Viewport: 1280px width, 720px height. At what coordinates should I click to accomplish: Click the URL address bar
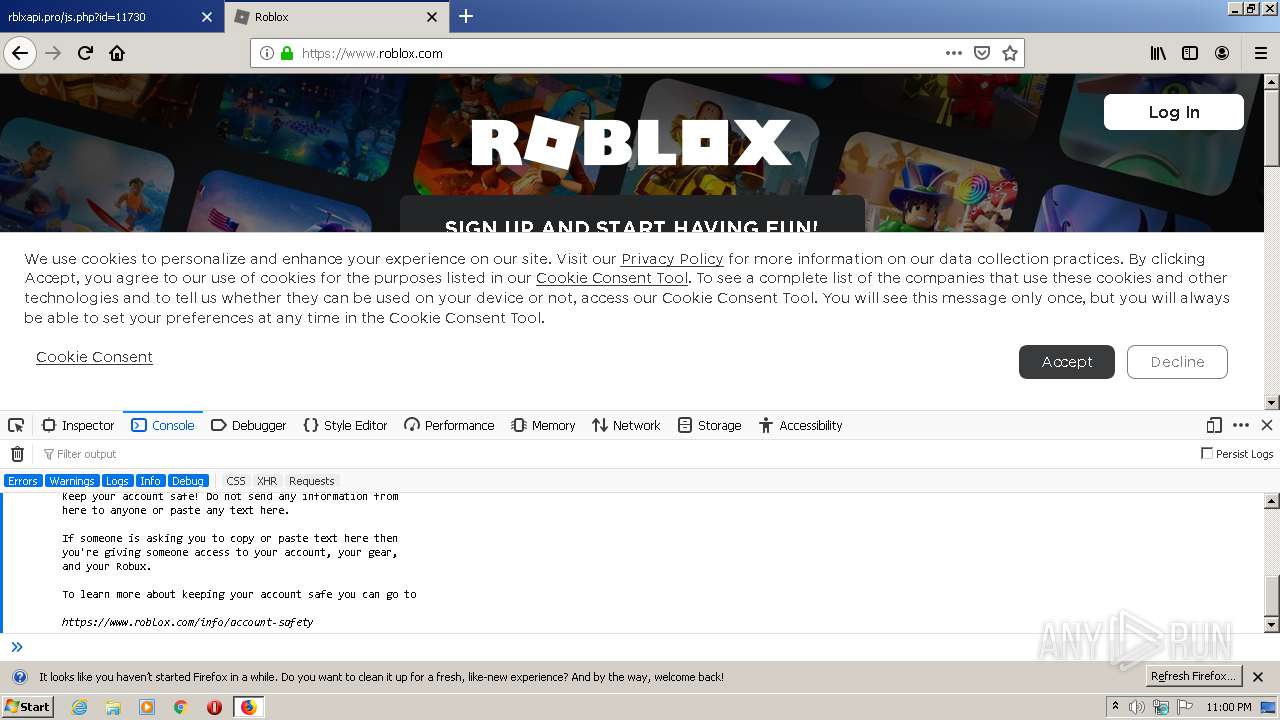click(620, 53)
